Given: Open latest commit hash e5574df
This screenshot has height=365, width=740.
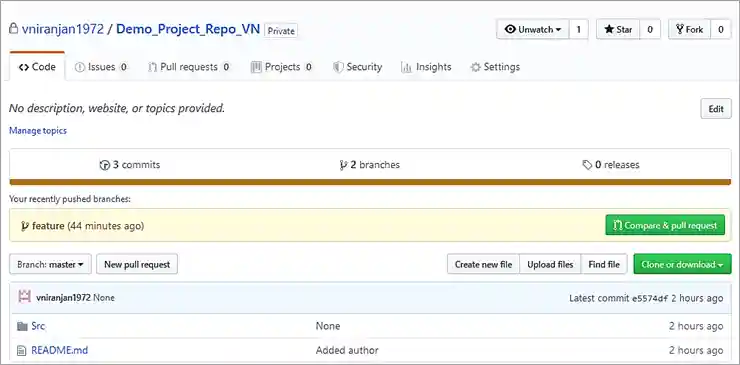Looking at the screenshot, I should [650, 298].
